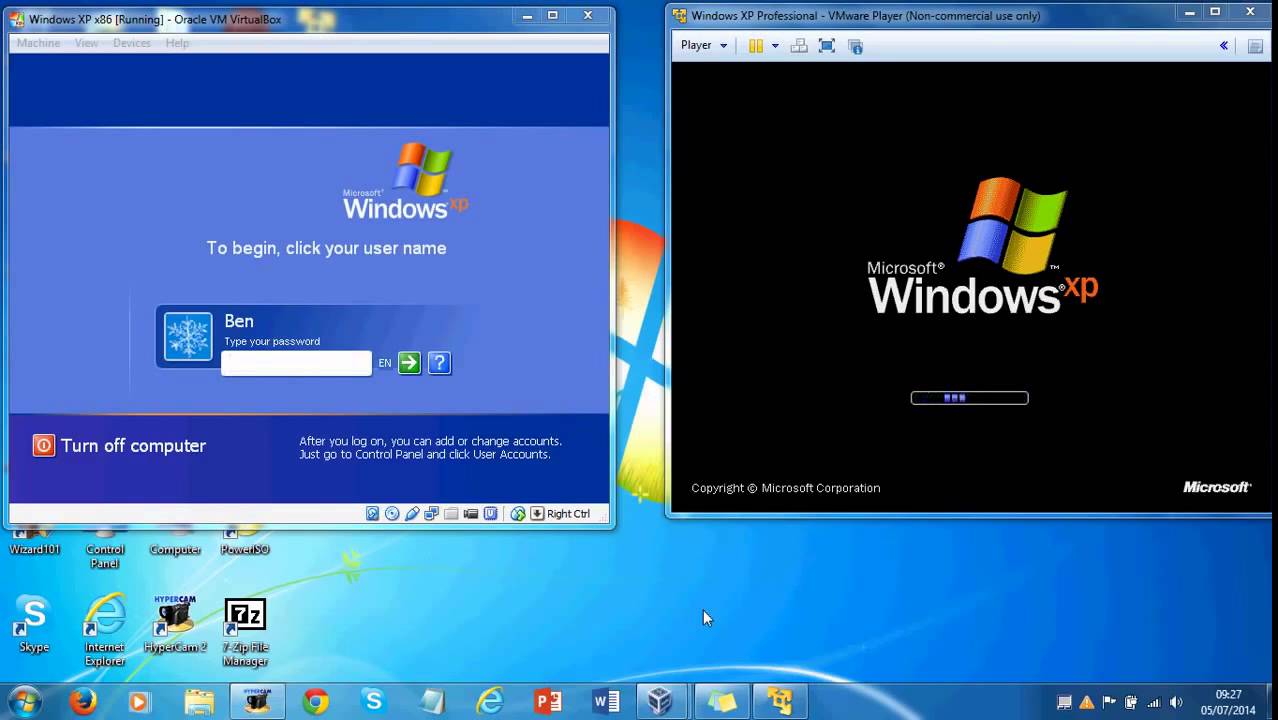
Task: Focus the XP password input field
Action: 296,364
